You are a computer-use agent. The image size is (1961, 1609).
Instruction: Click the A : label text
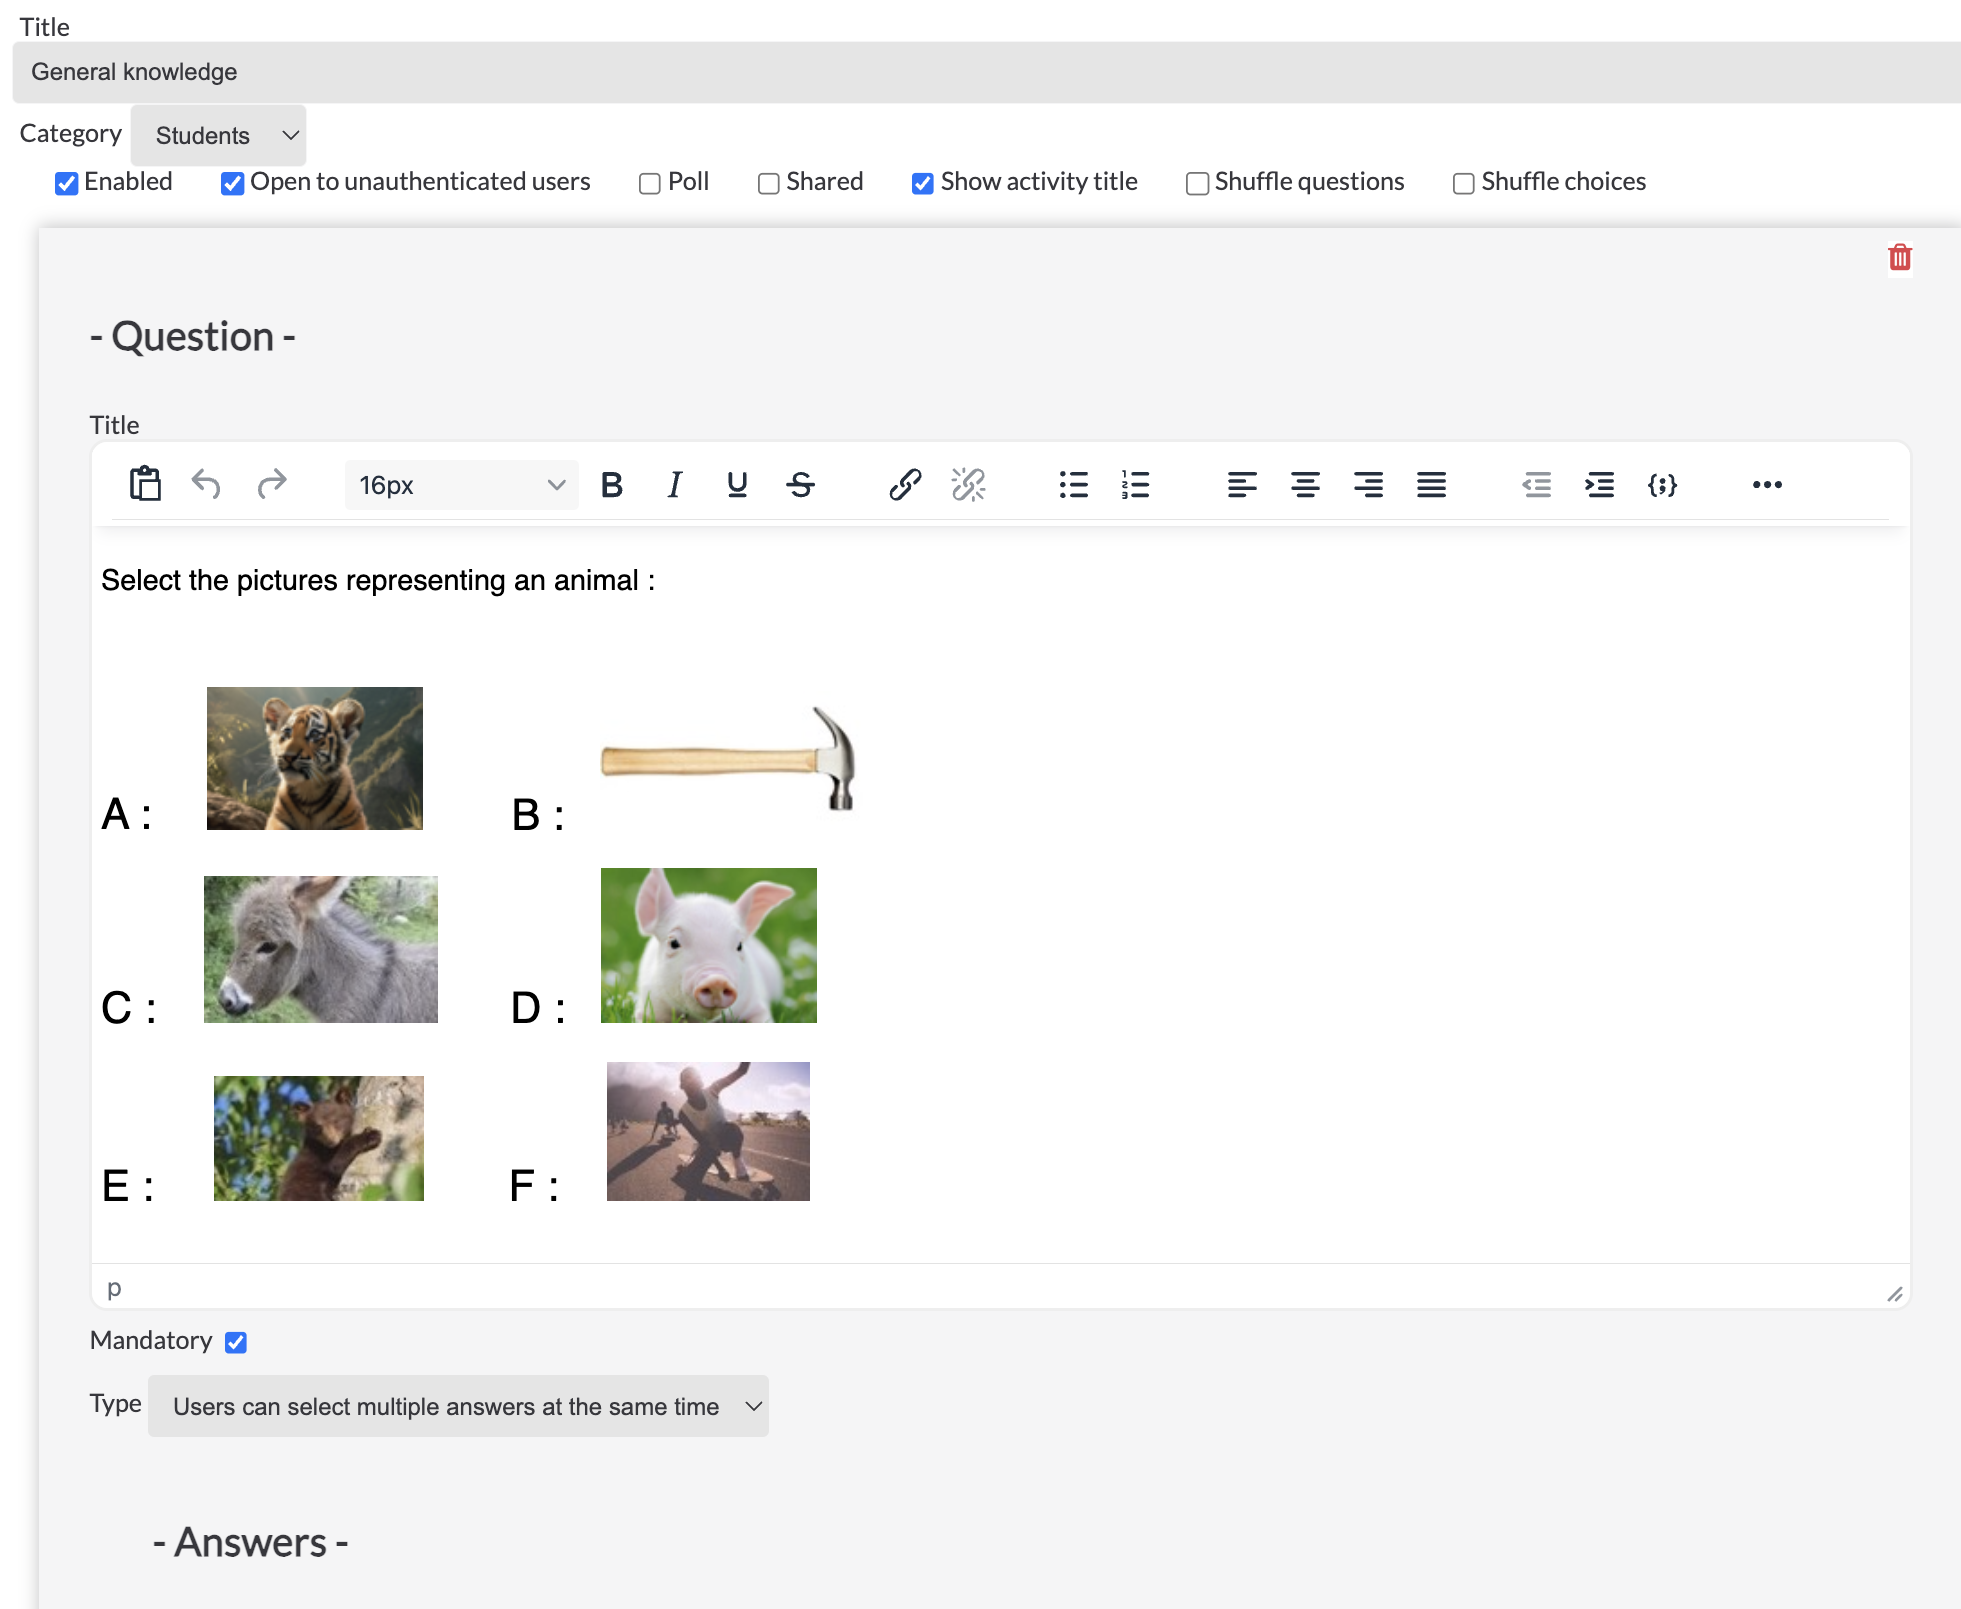(x=127, y=814)
